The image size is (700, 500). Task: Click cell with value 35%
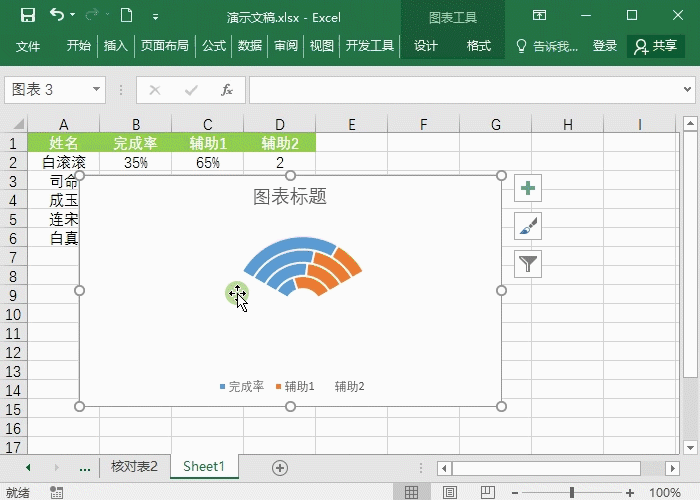(136, 162)
